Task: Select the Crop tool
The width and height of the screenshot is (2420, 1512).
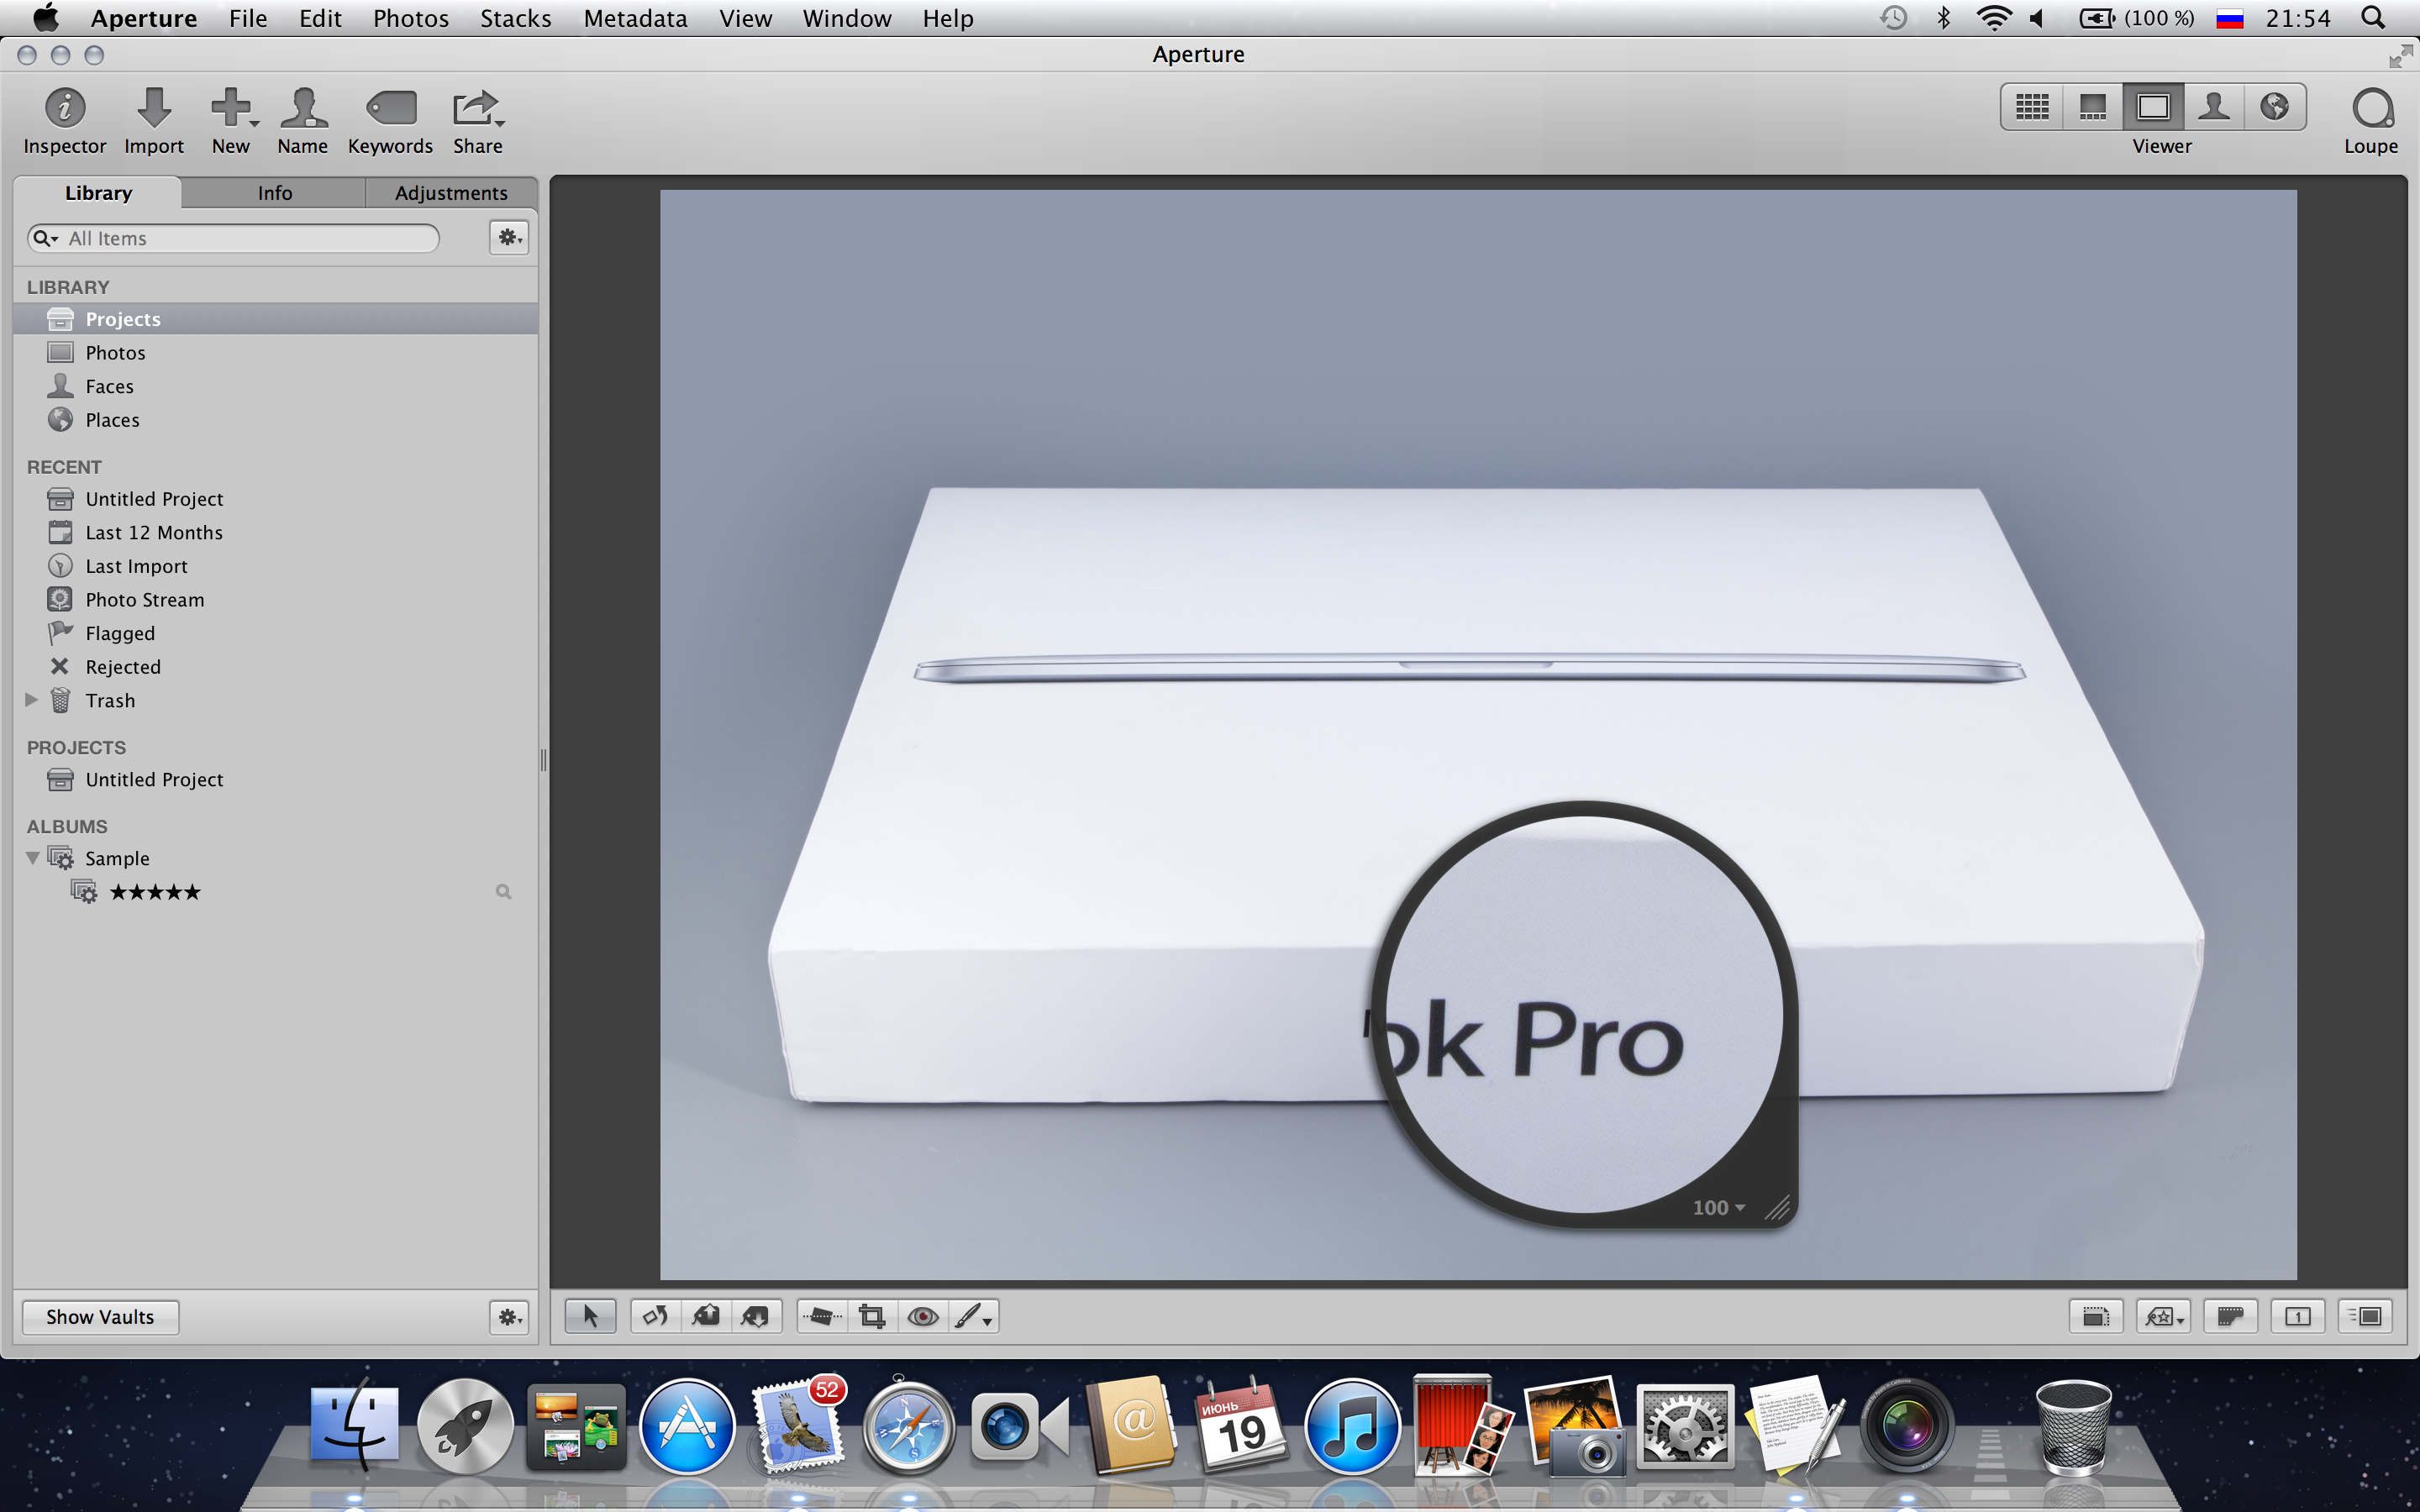Action: [x=871, y=1316]
